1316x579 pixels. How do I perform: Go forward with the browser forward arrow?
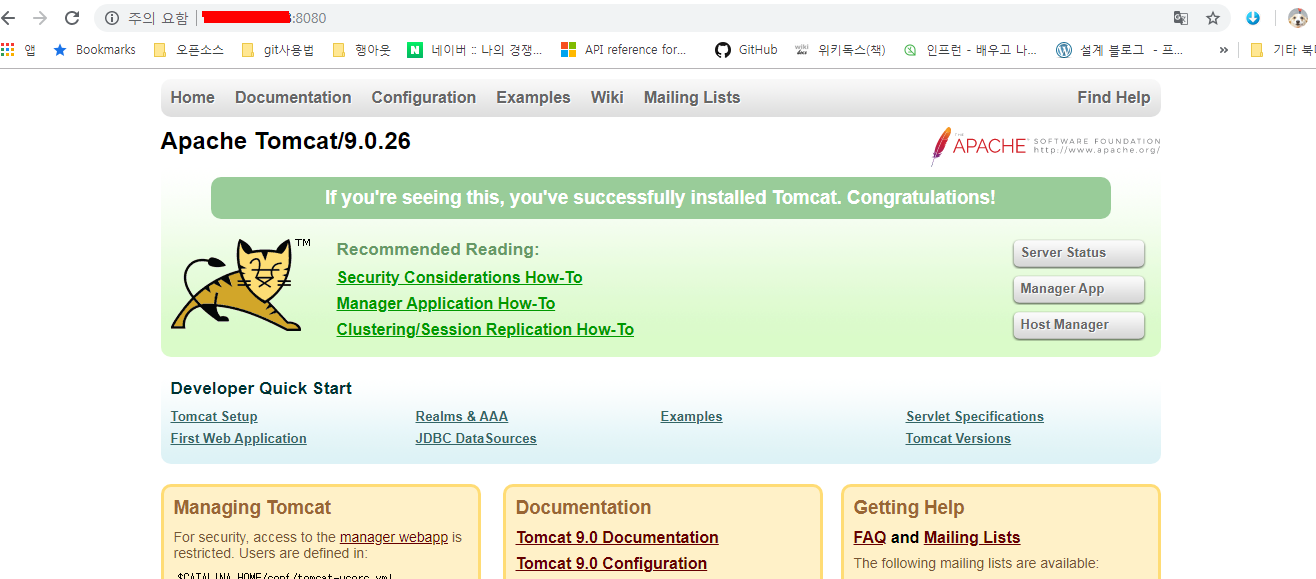(x=40, y=18)
